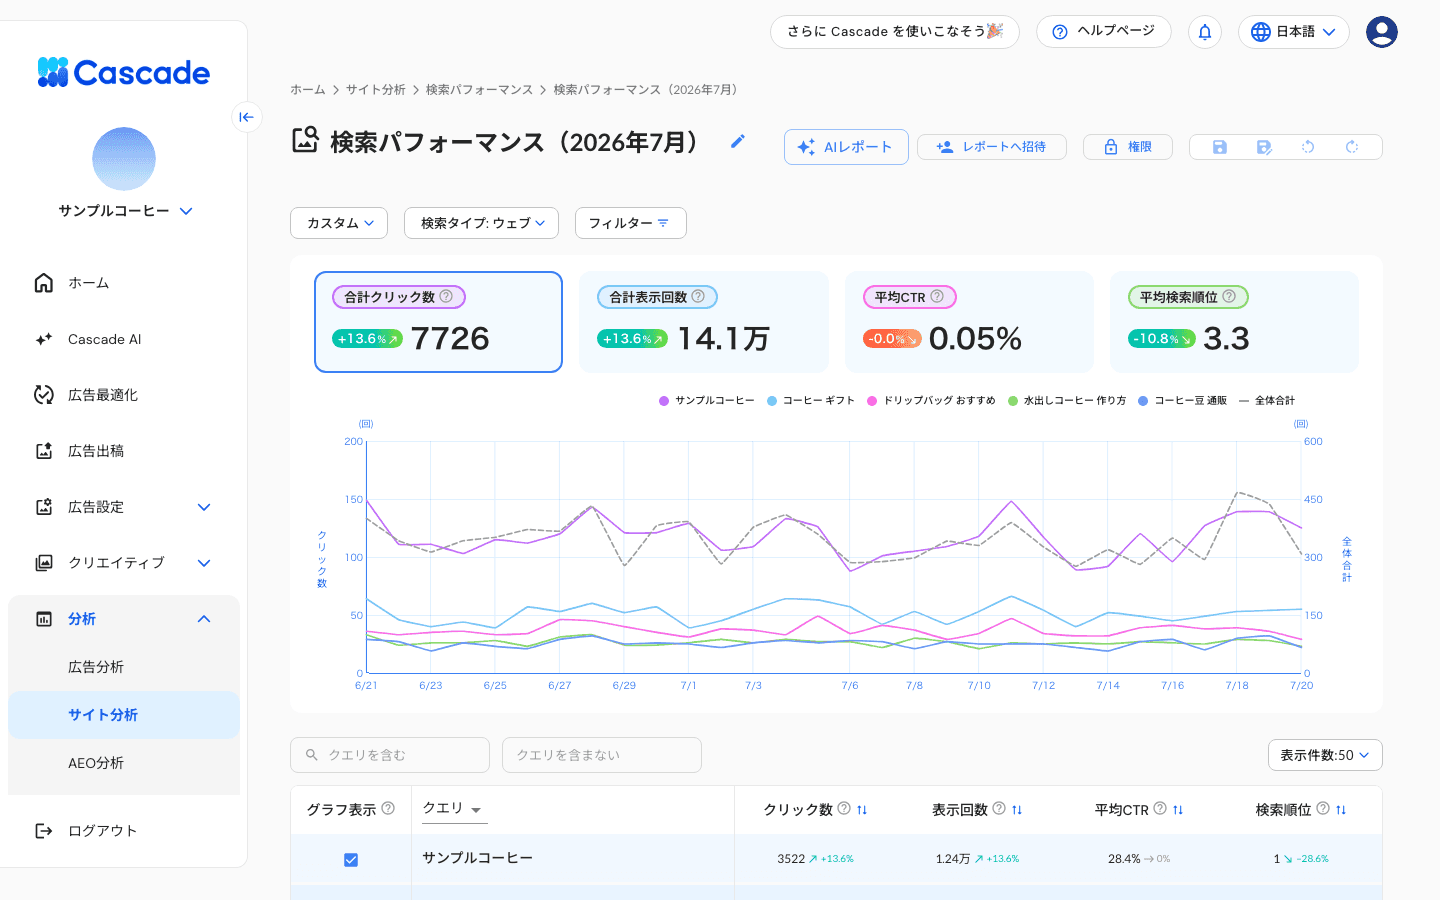This screenshot has height=900, width=1440.
Task: Redo the change in the report toolbar
Action: [1352, 147]
